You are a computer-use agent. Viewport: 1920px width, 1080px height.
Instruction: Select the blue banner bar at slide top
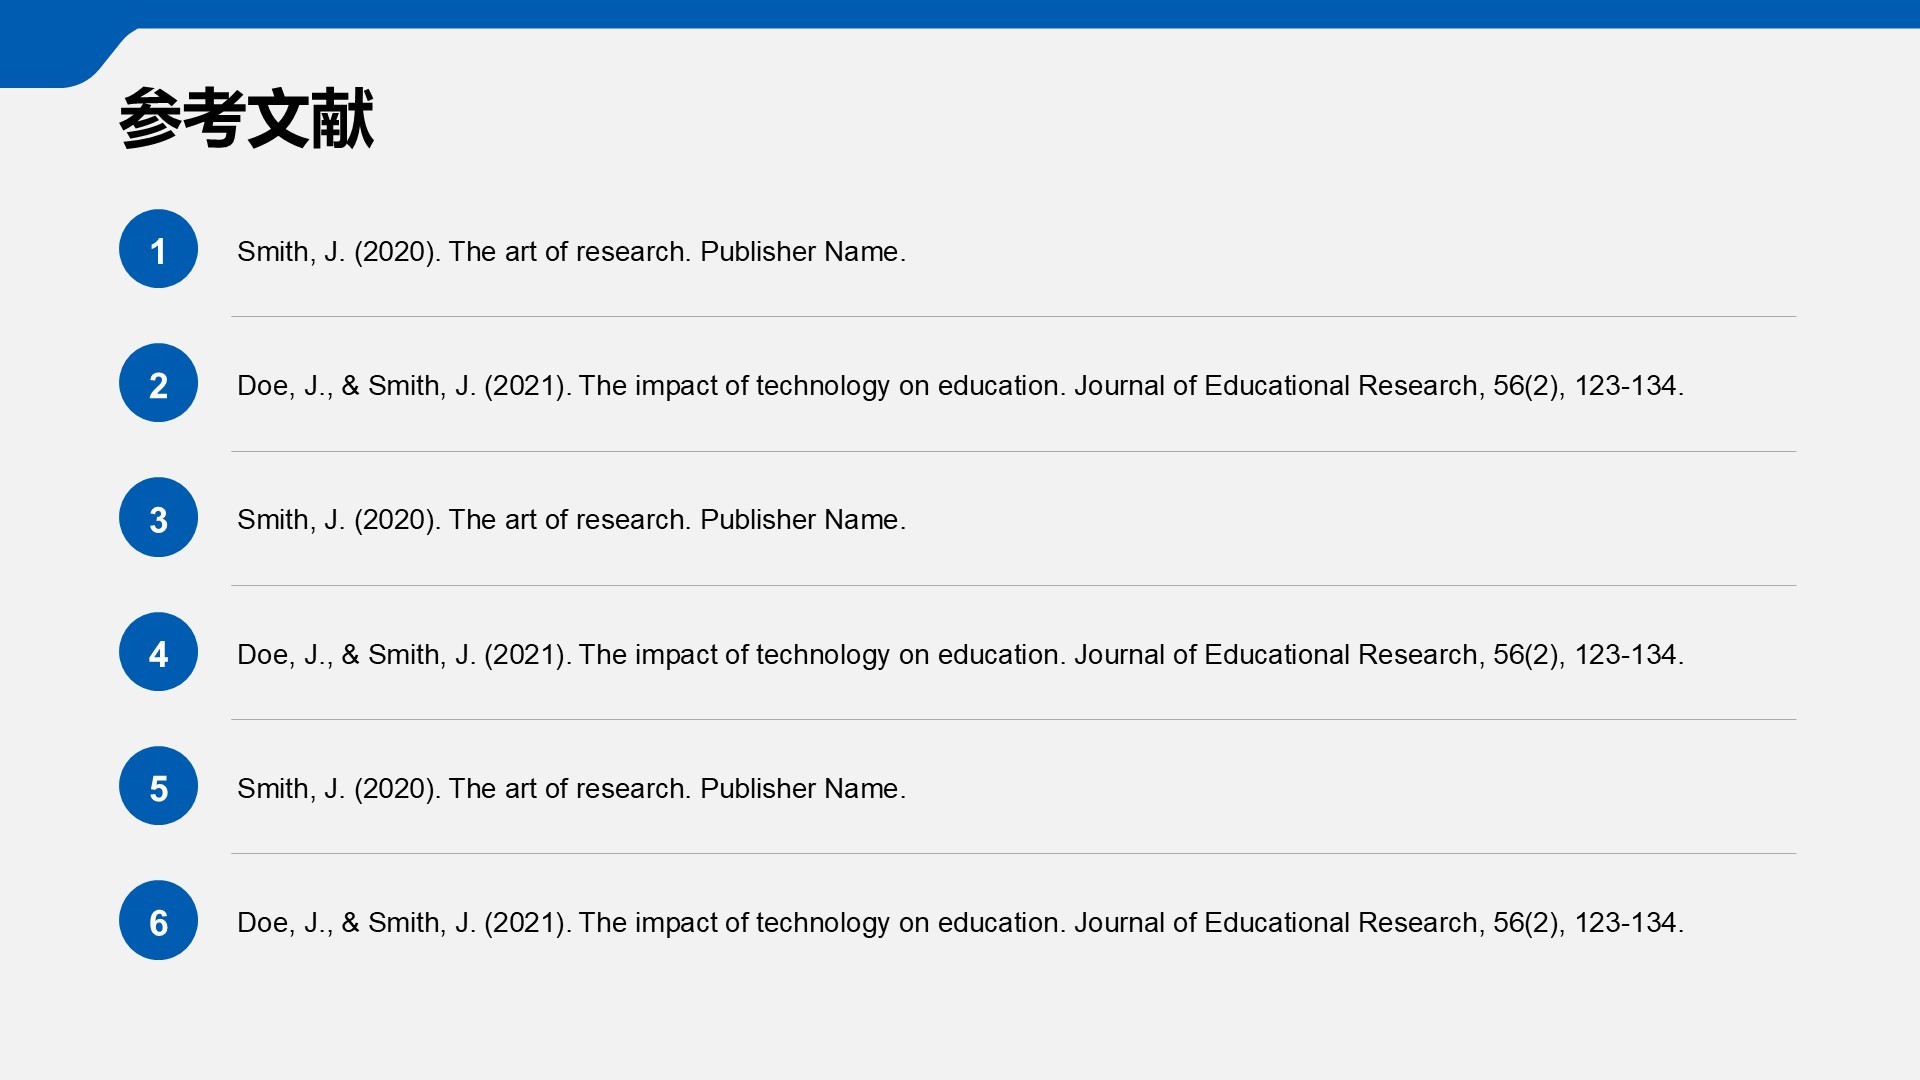click(x=1000, y=13)
